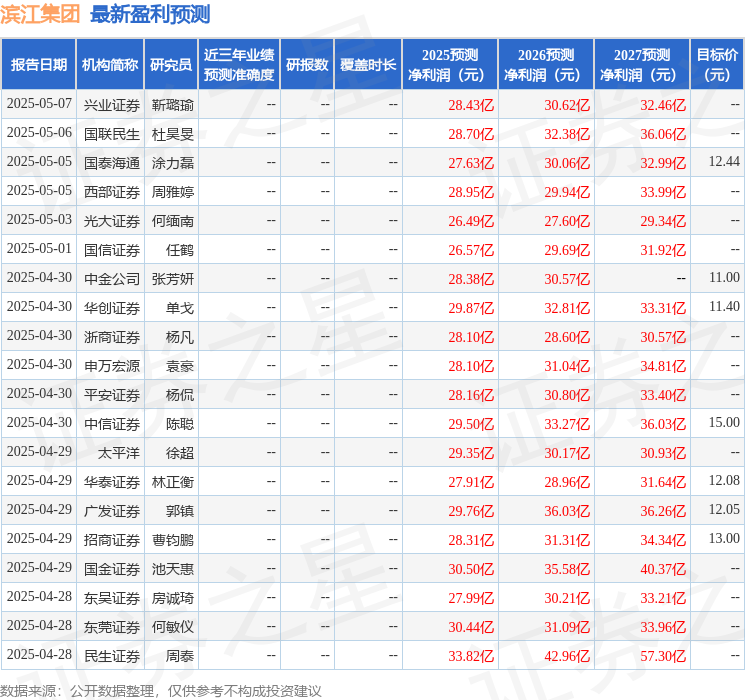Image resolution: width=745 pixels, height=700 pixels.
Task: Select analyst 张芳妍 in 中金公司 row
Action: click(x=172, y=278)
